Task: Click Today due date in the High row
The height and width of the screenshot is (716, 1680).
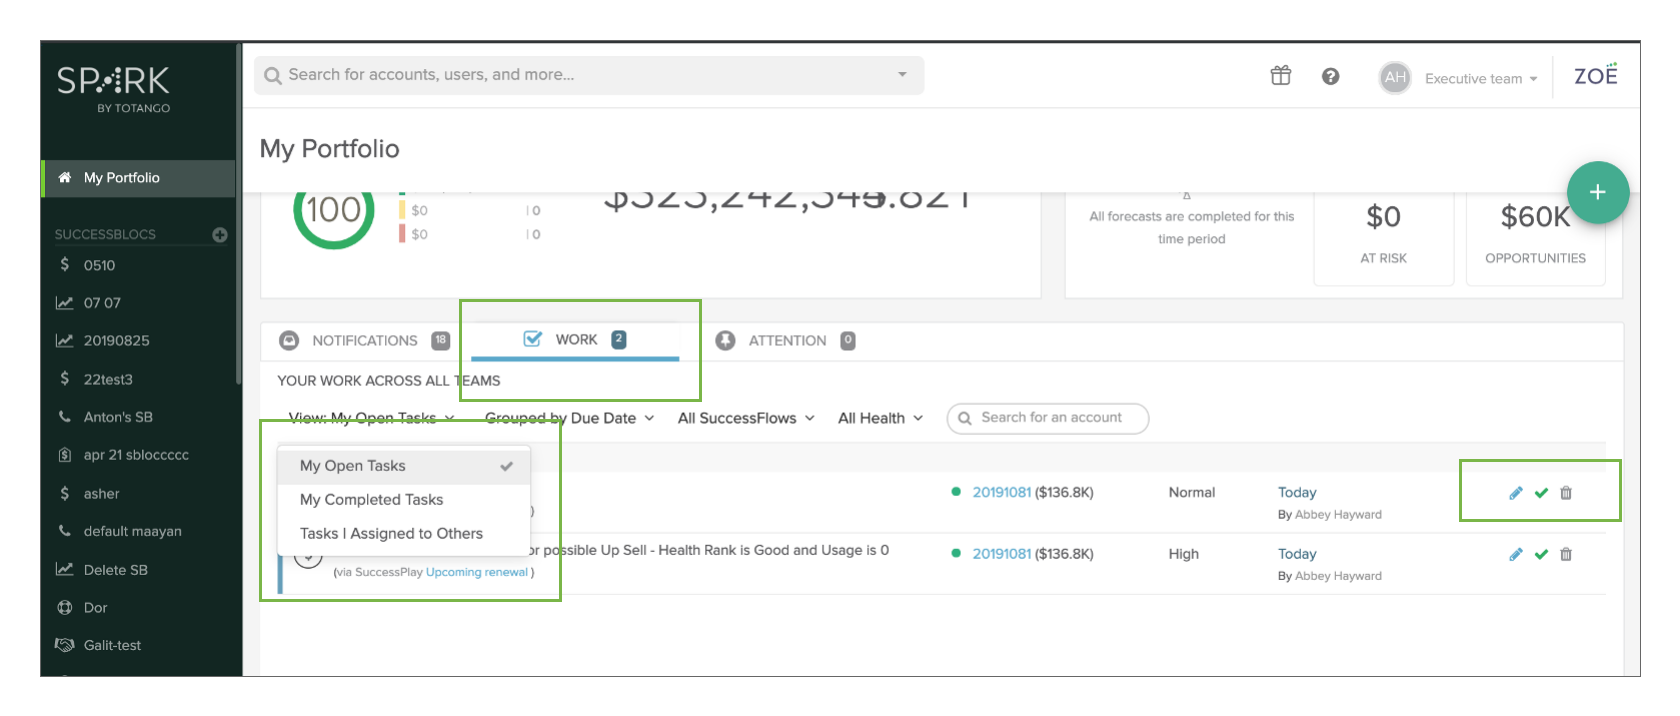Action: (1297, 554)
